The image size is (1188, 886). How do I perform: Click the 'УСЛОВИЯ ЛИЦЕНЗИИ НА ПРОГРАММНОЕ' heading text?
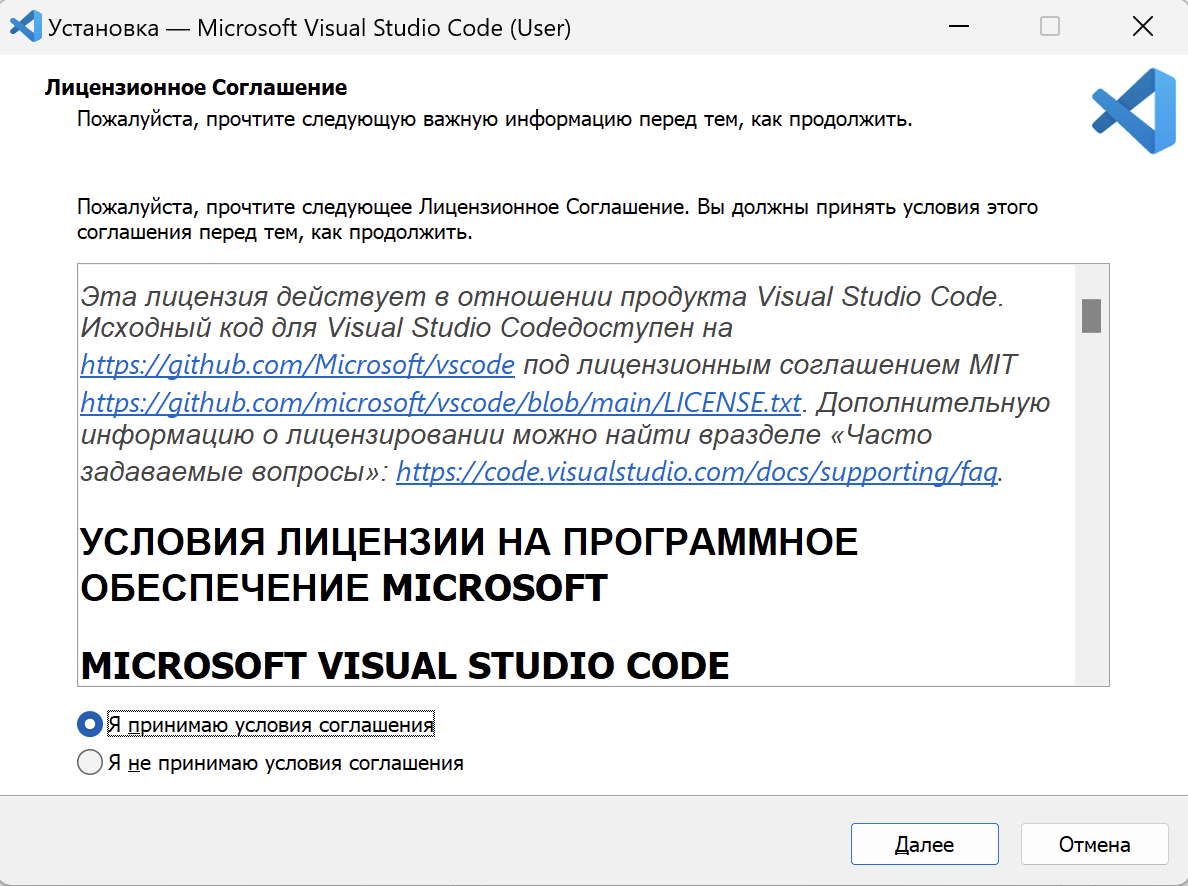point(468,542)
